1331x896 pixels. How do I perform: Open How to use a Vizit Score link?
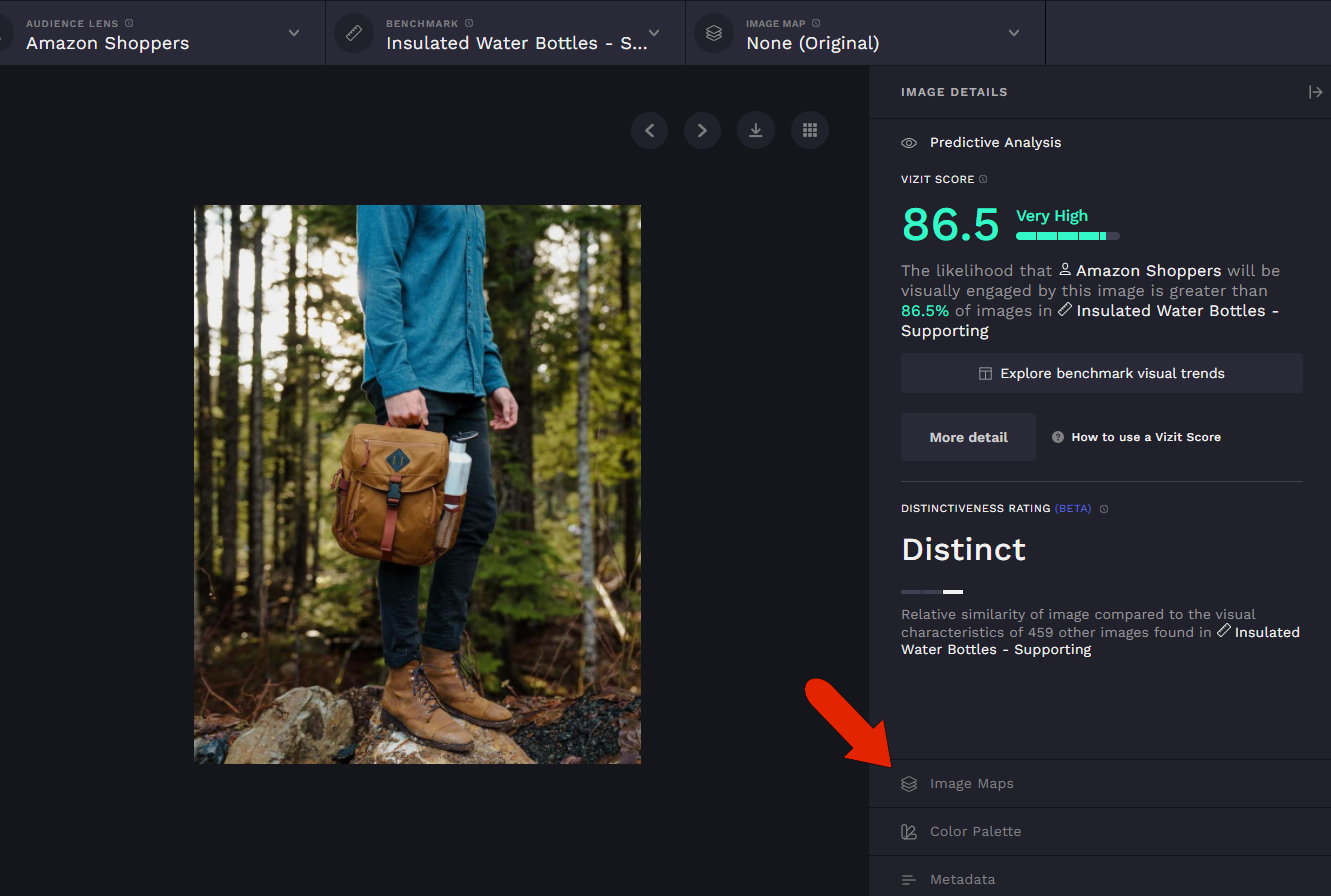(1145, 437)
